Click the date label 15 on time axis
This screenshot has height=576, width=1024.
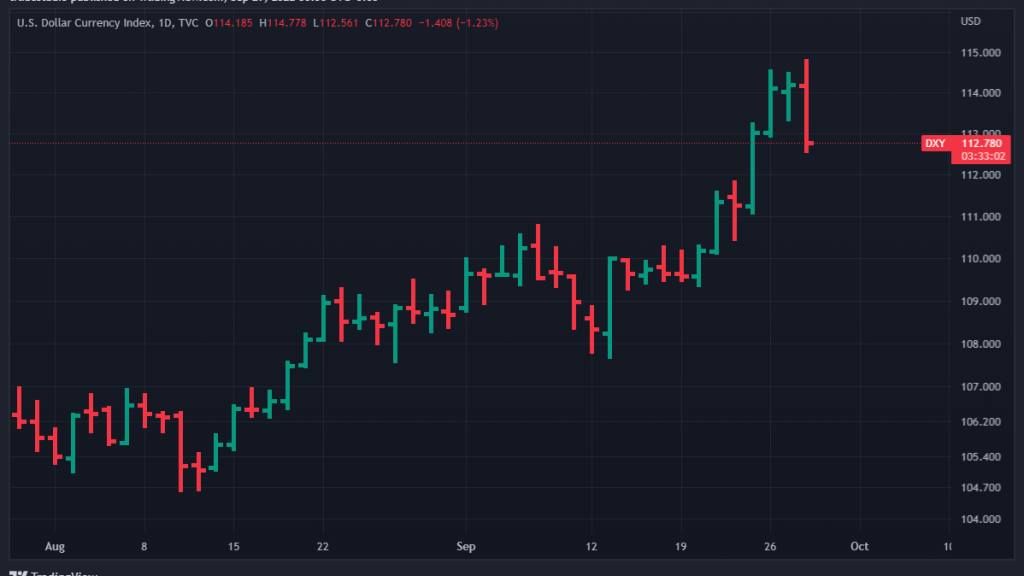tap(234, 547)
